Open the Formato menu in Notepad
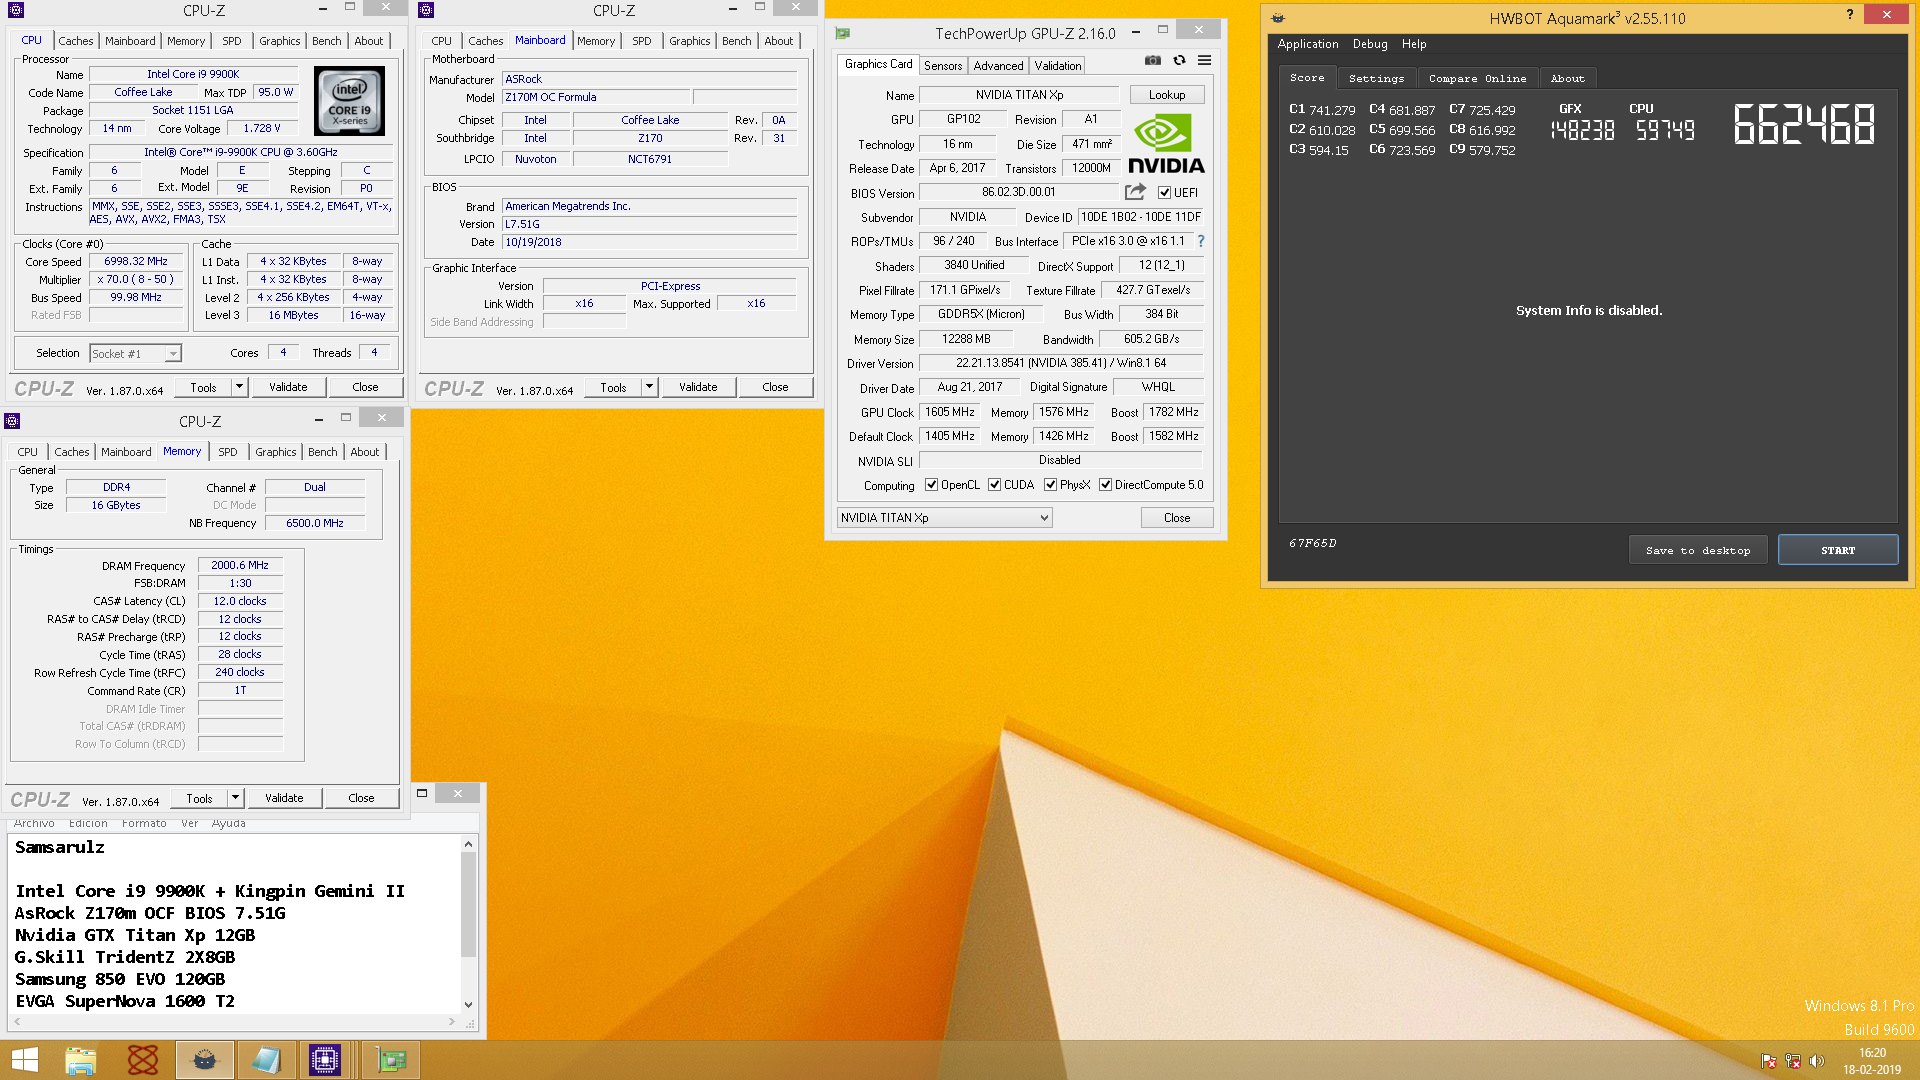Screen dimensions: 1920x1080 (x=144, y=824)
